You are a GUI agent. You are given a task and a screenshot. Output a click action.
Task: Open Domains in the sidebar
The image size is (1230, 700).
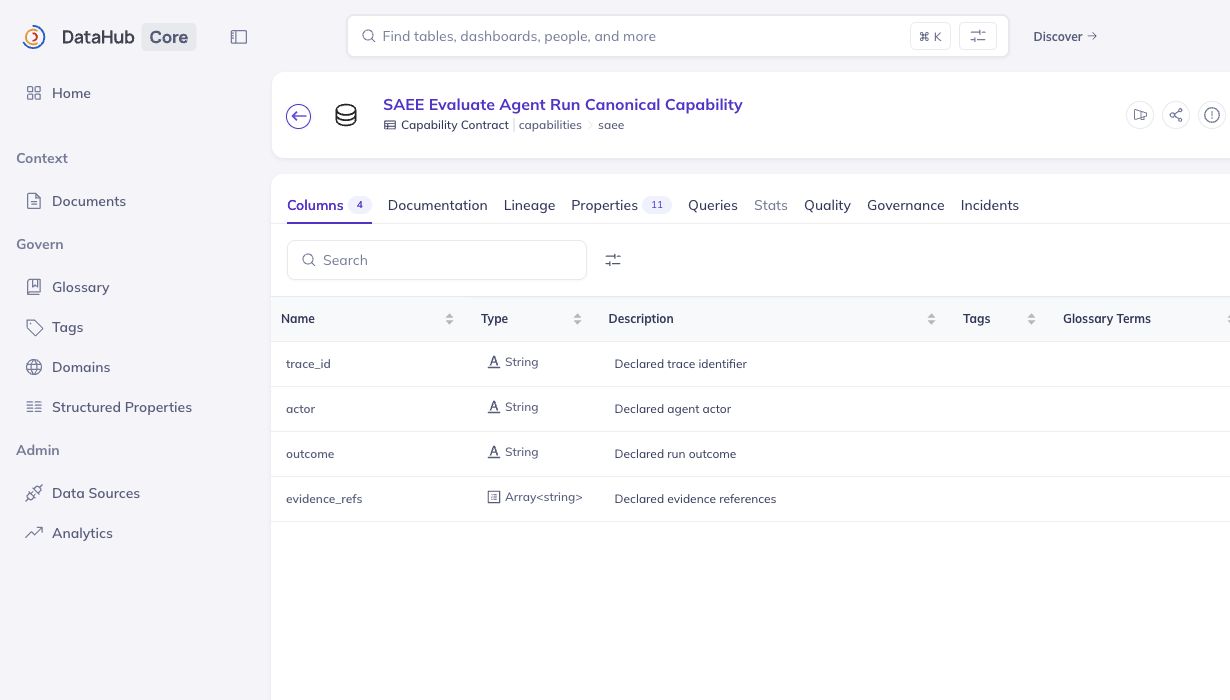click(x=81, y=367)
